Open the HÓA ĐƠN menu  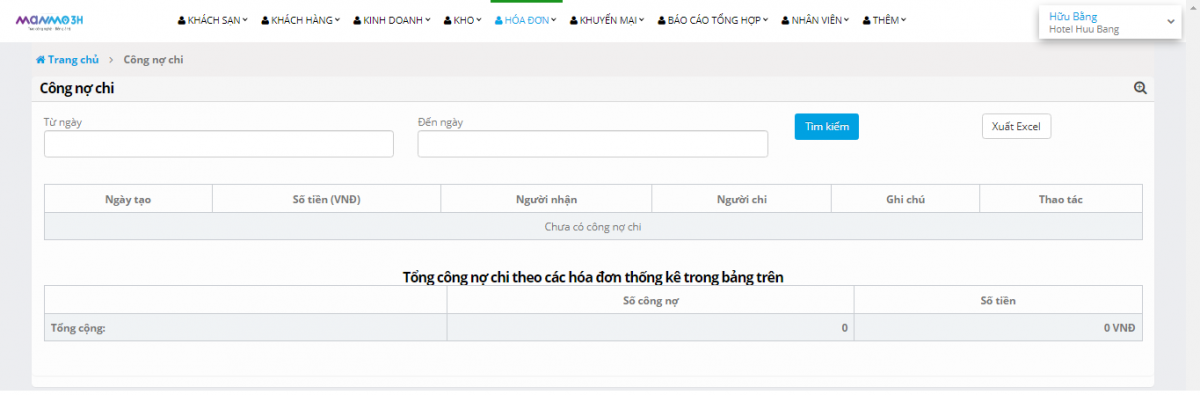click(526, 20)
